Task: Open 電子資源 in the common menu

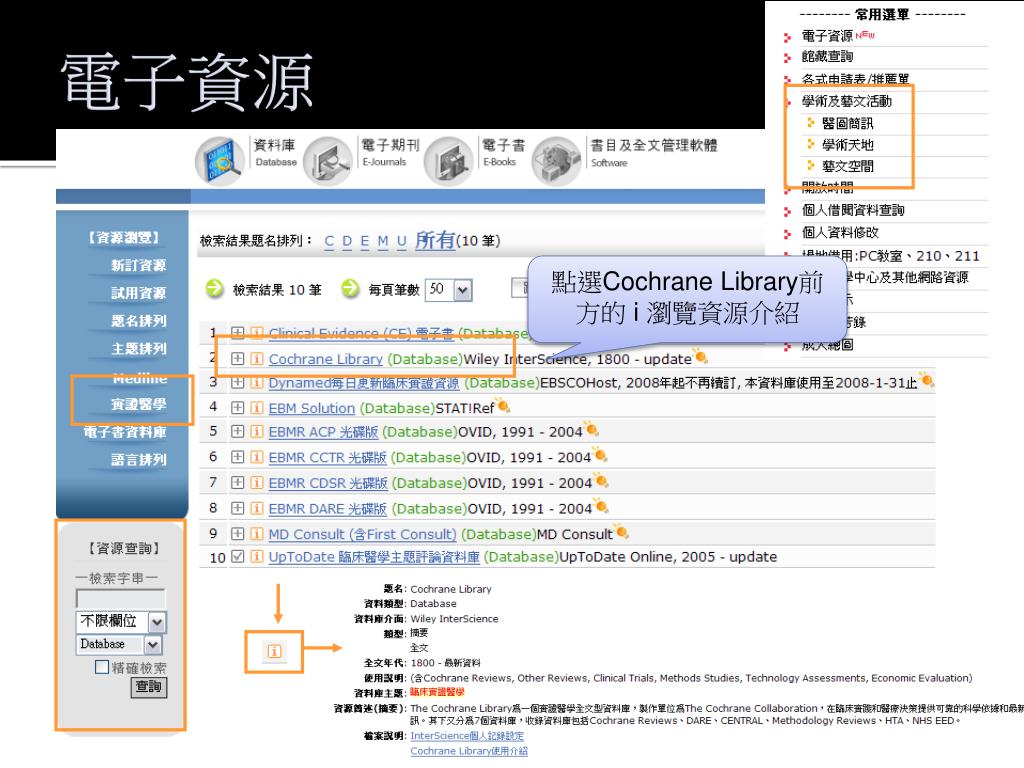Action: click(x=827, y=35)
